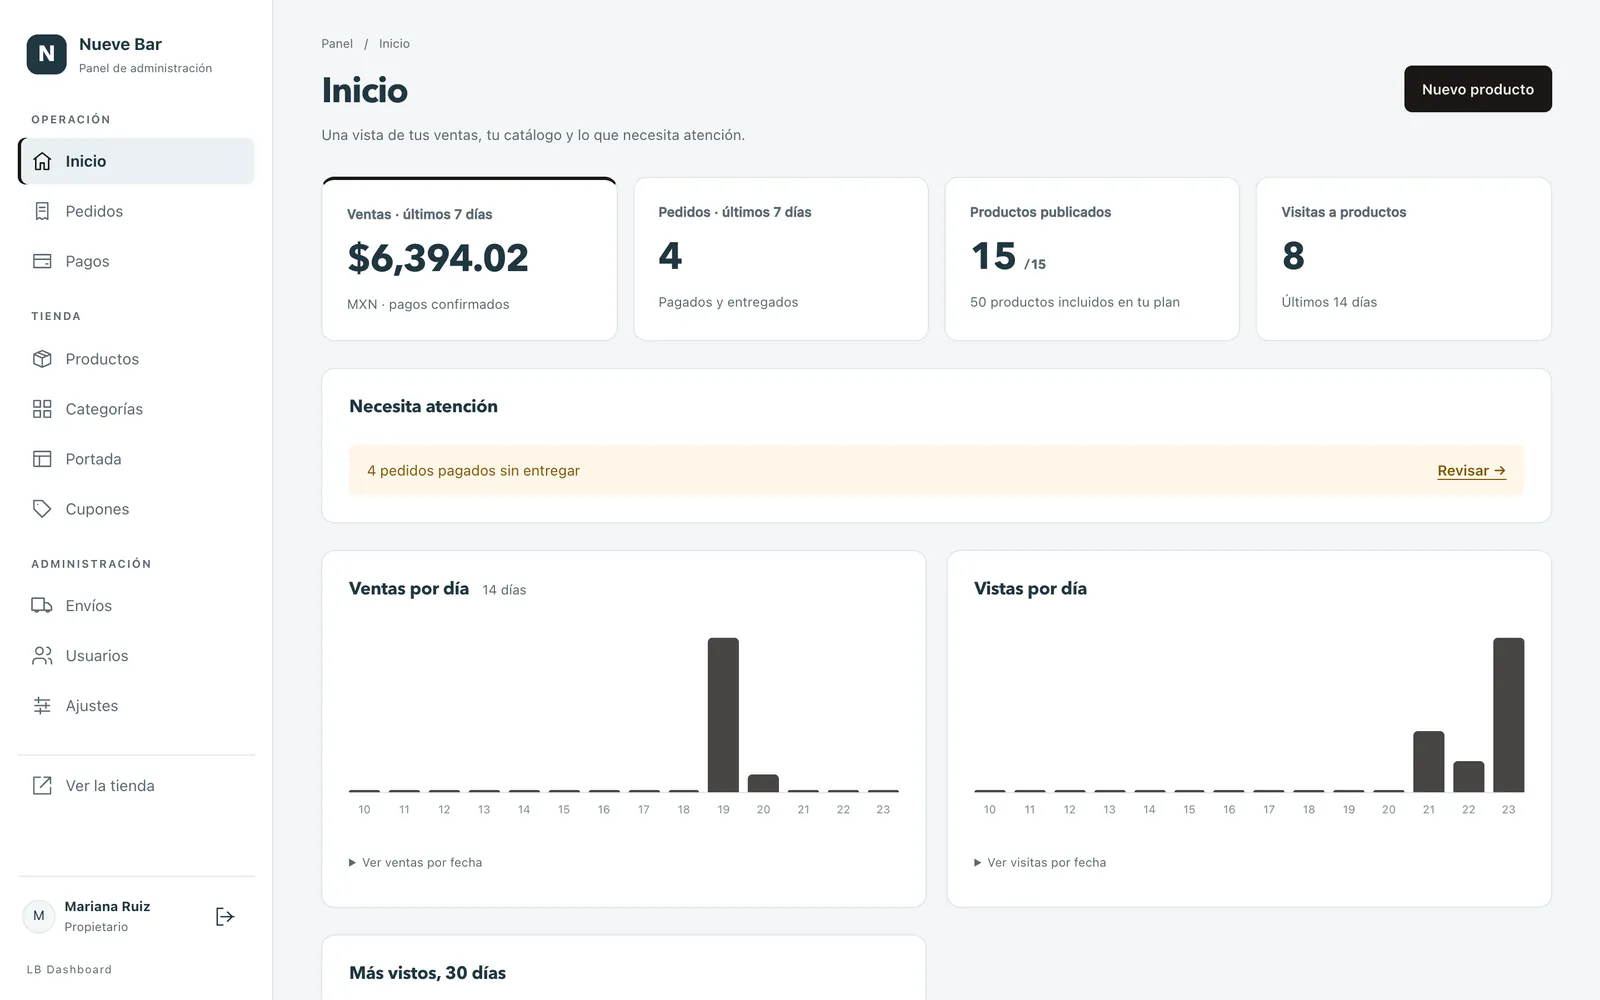Click the Necesita atención heading
Viewport: 1600px width, 1000px height.
423,406
